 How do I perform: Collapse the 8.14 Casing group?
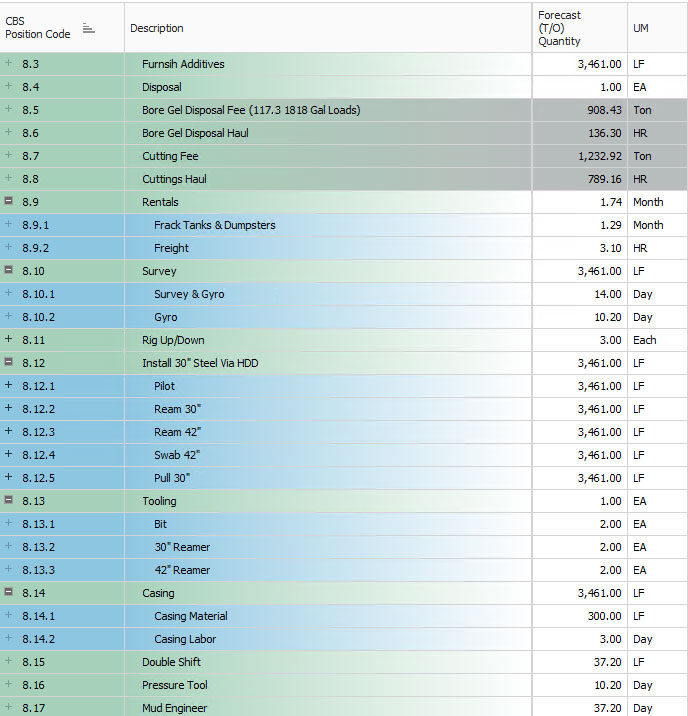(x=8, y=592)
